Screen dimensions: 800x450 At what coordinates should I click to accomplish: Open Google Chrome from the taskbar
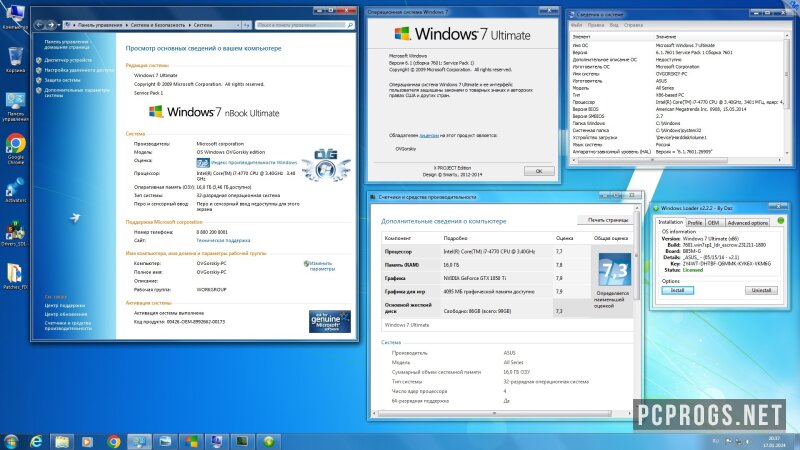coord(113,441)
